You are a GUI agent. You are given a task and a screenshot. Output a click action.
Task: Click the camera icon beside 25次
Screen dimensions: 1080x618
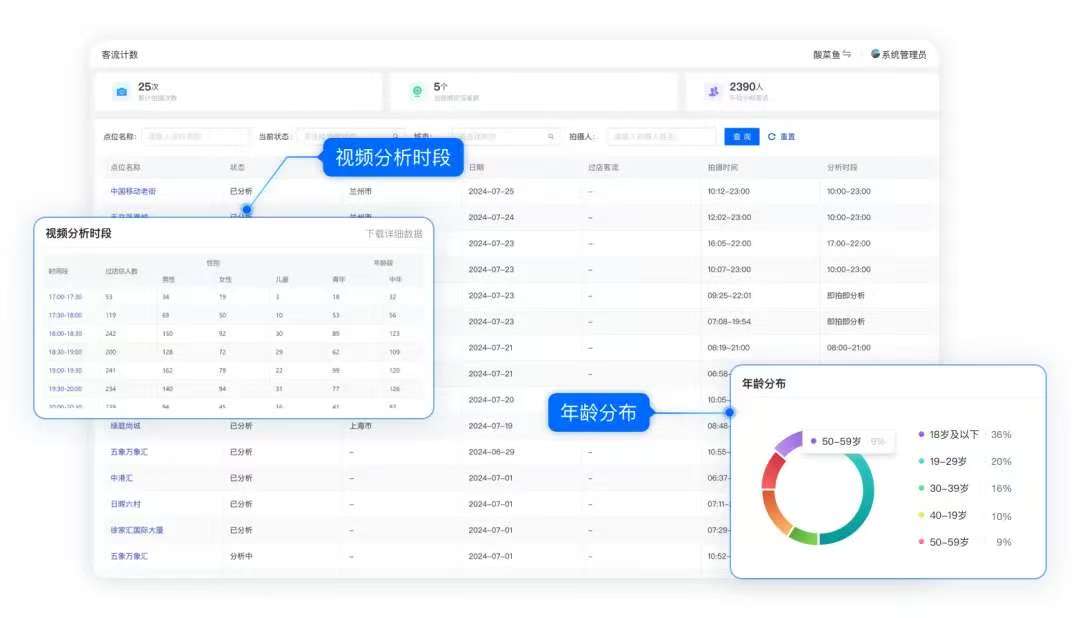(121, 92)
